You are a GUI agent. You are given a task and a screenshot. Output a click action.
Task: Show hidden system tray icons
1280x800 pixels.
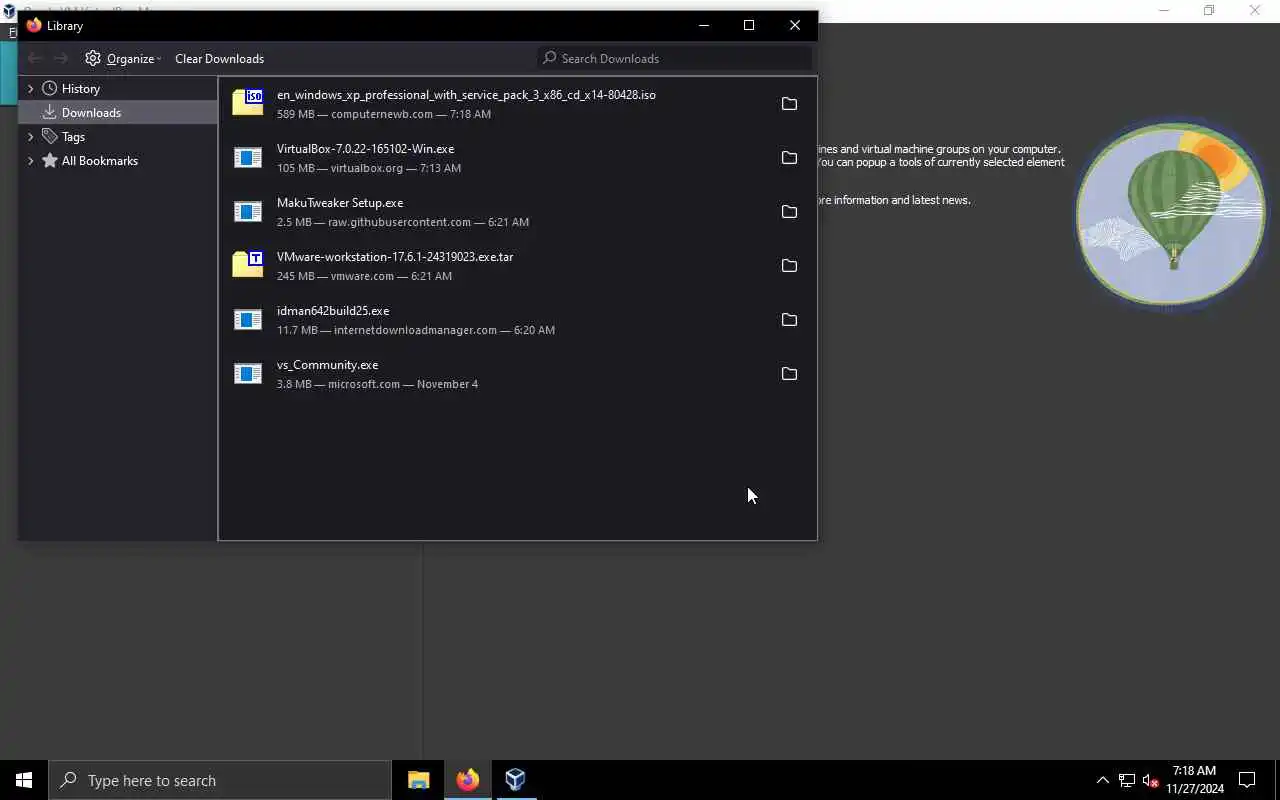[x=1102, y=780]
